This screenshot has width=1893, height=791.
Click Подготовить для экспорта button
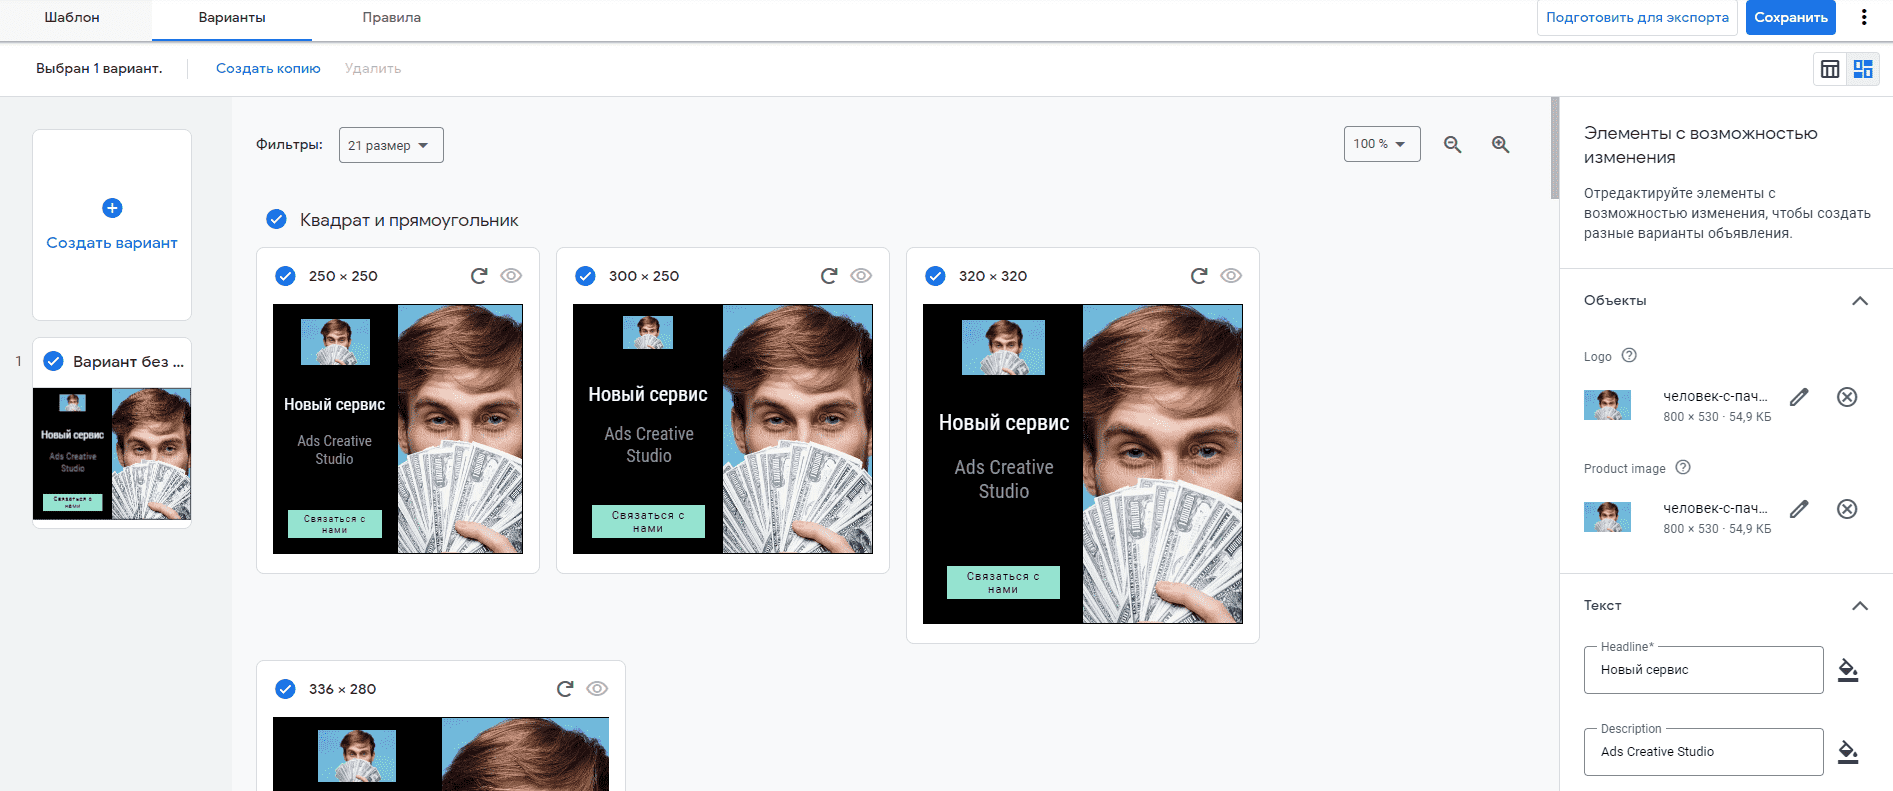point(1637,18)
